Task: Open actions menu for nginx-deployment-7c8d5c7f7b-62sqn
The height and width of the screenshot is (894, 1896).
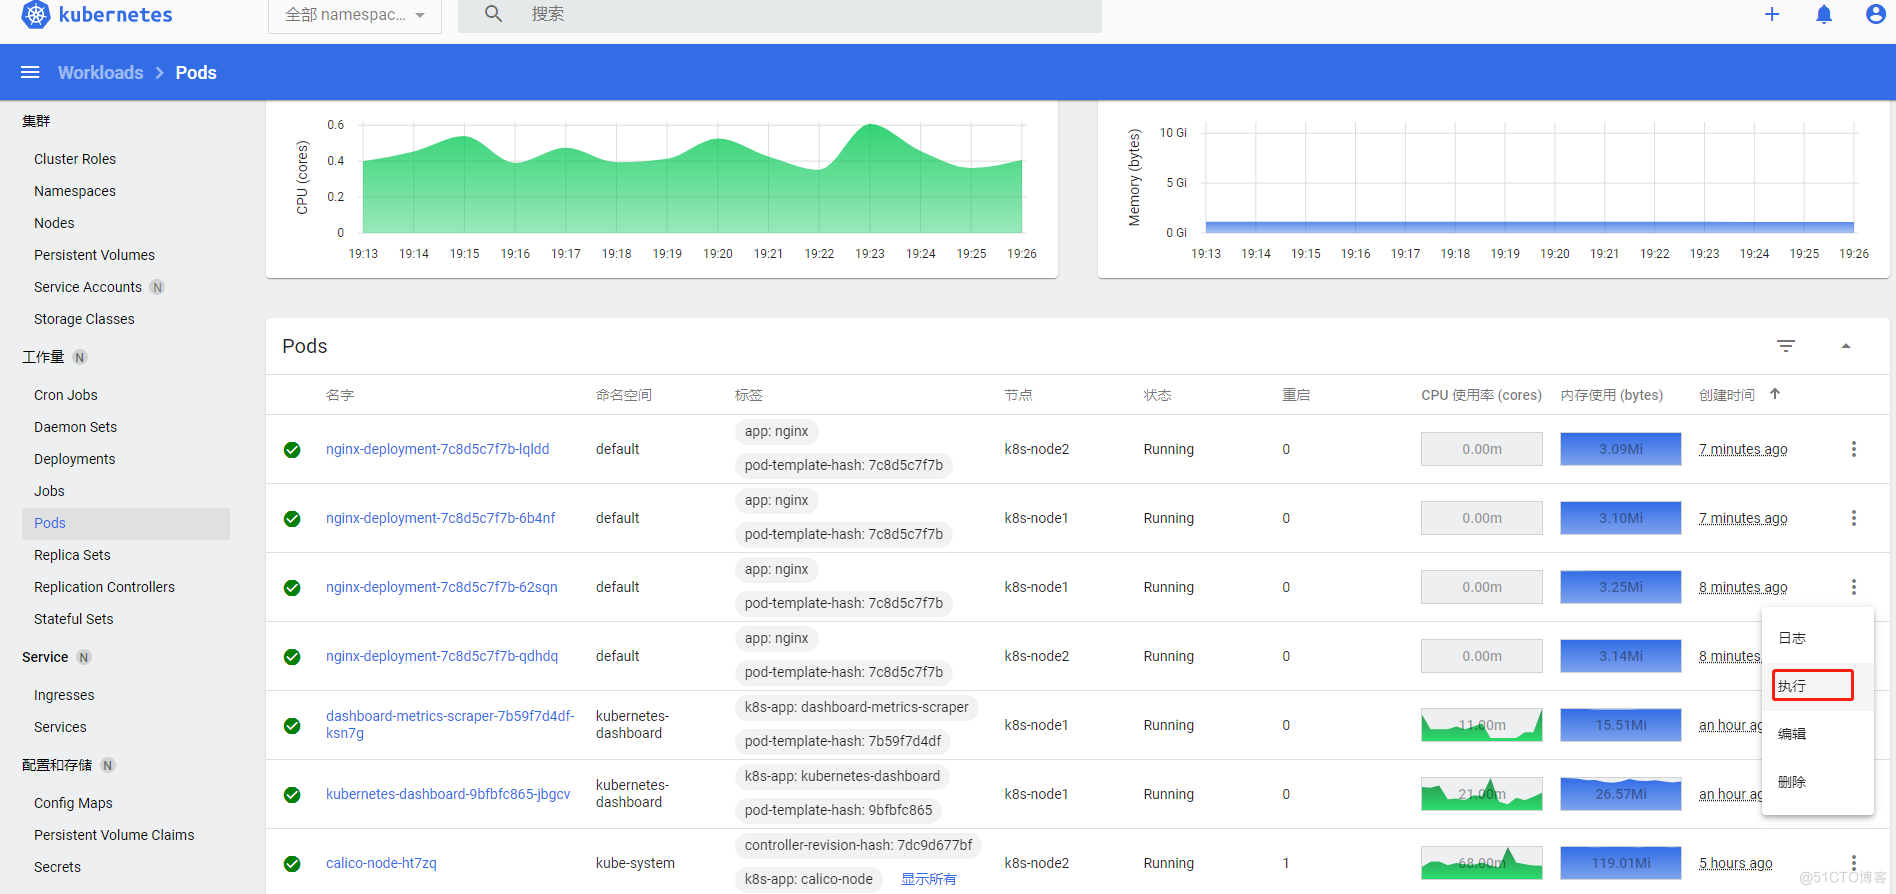Action: pyautogui.click(x=1854, y=587)
